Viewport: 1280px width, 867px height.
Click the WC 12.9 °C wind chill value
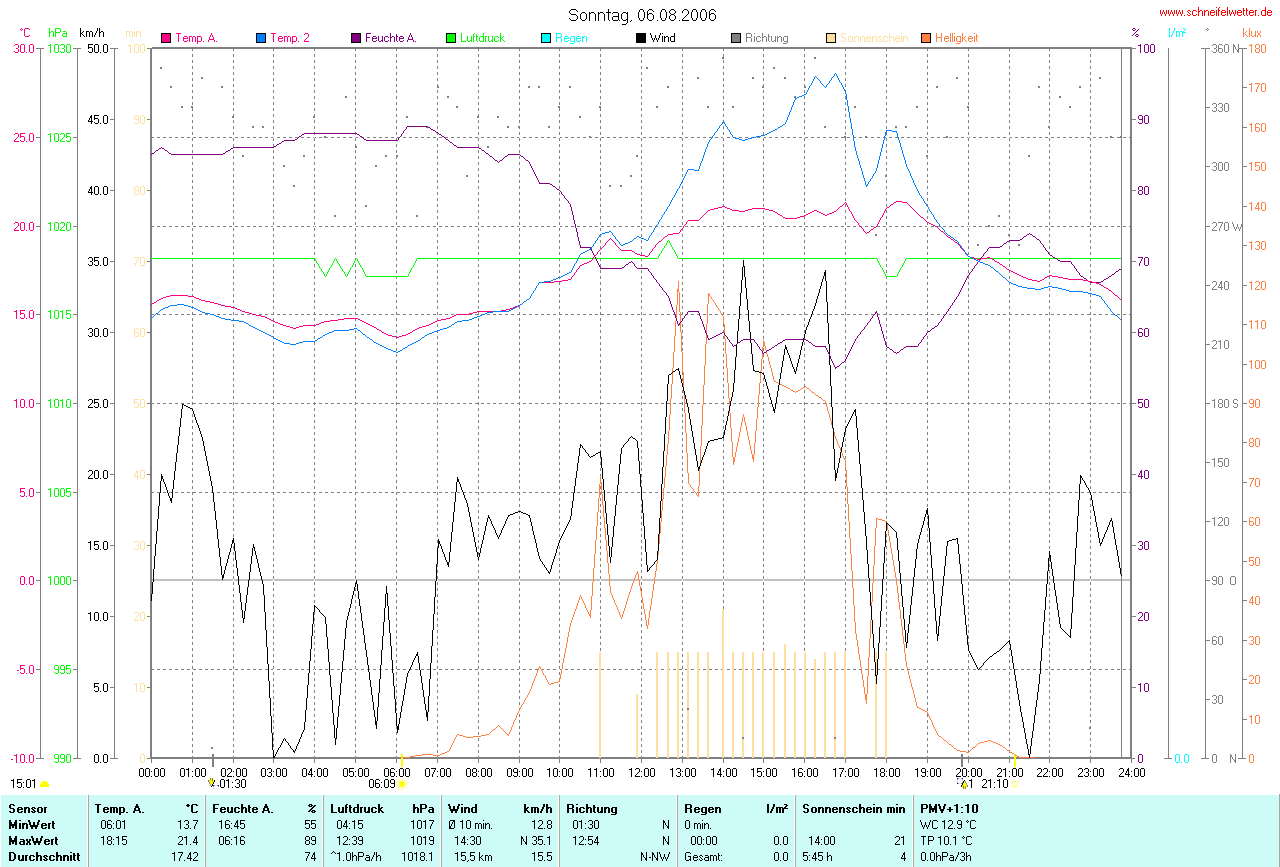point(947,825)
